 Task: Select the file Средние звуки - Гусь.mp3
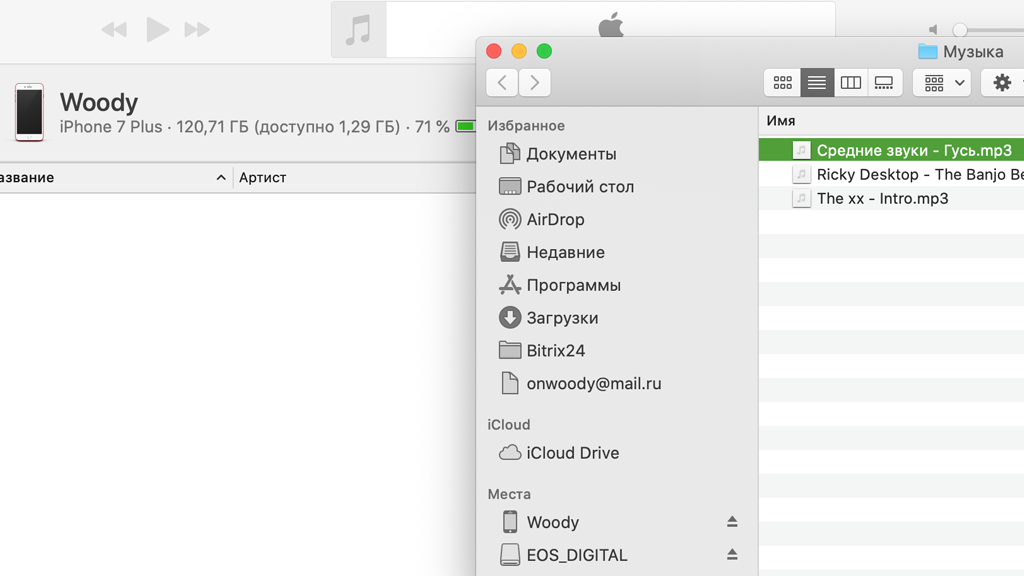click(x=891, y=150)
